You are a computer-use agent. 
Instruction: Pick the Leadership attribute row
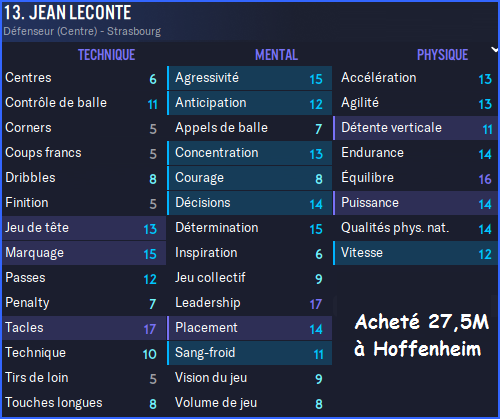click(x=250, y=303)
